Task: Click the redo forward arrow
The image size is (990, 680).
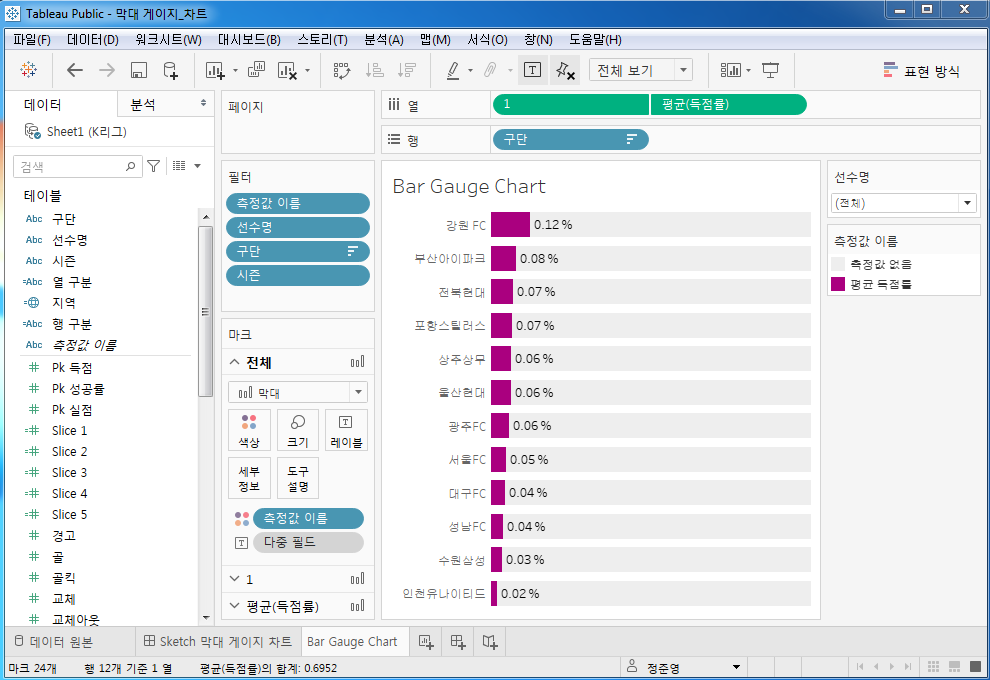Action: click(x=107, y=70)
